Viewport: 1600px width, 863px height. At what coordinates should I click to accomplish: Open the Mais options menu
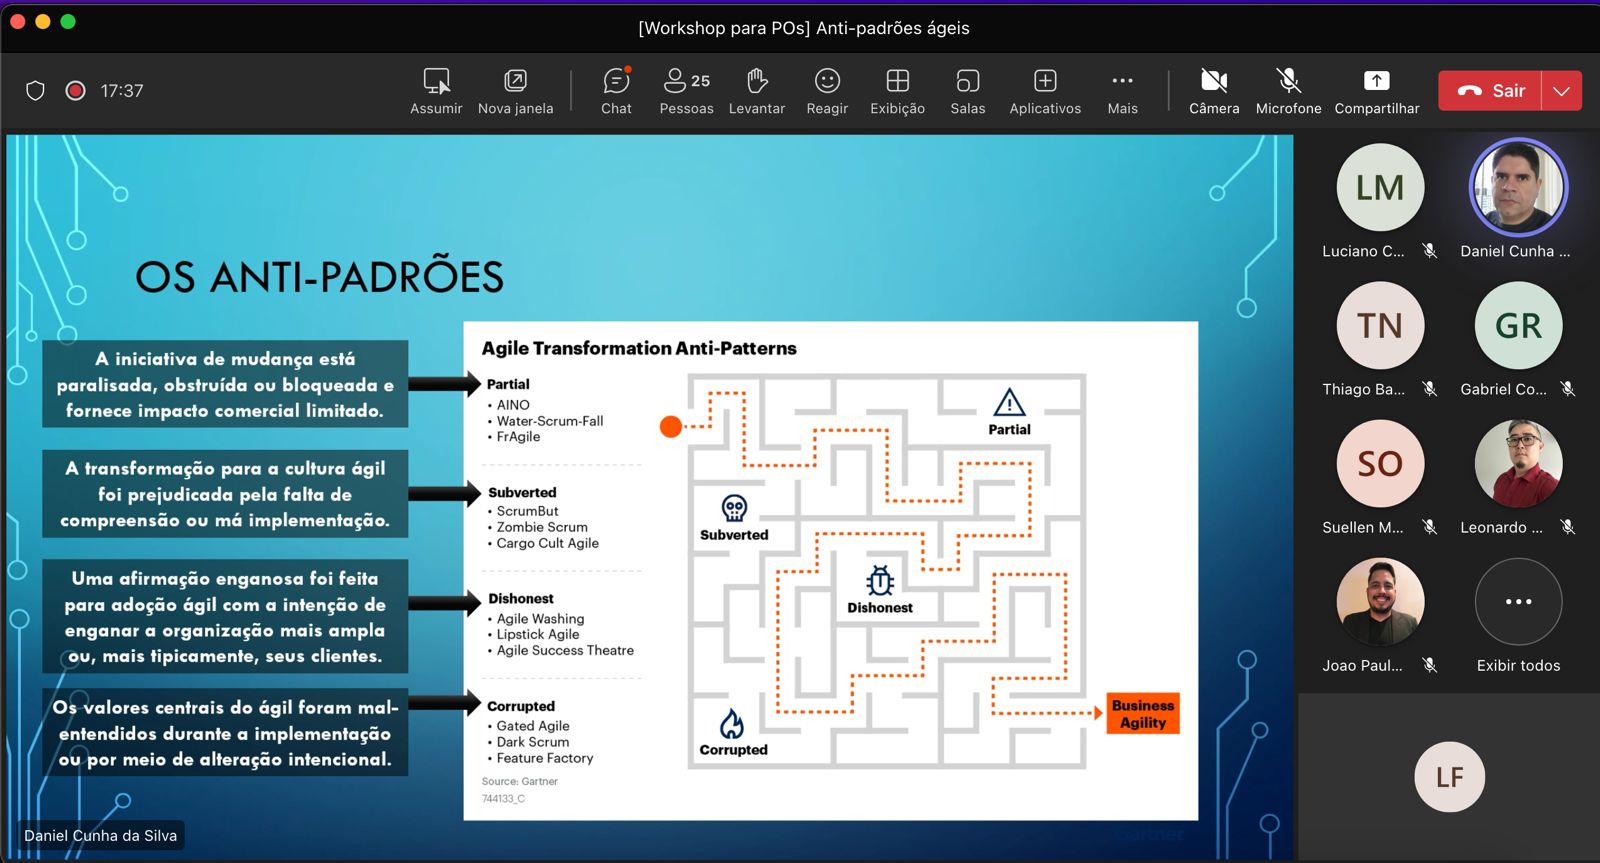pyautogui.click(x=1122, y=90)
